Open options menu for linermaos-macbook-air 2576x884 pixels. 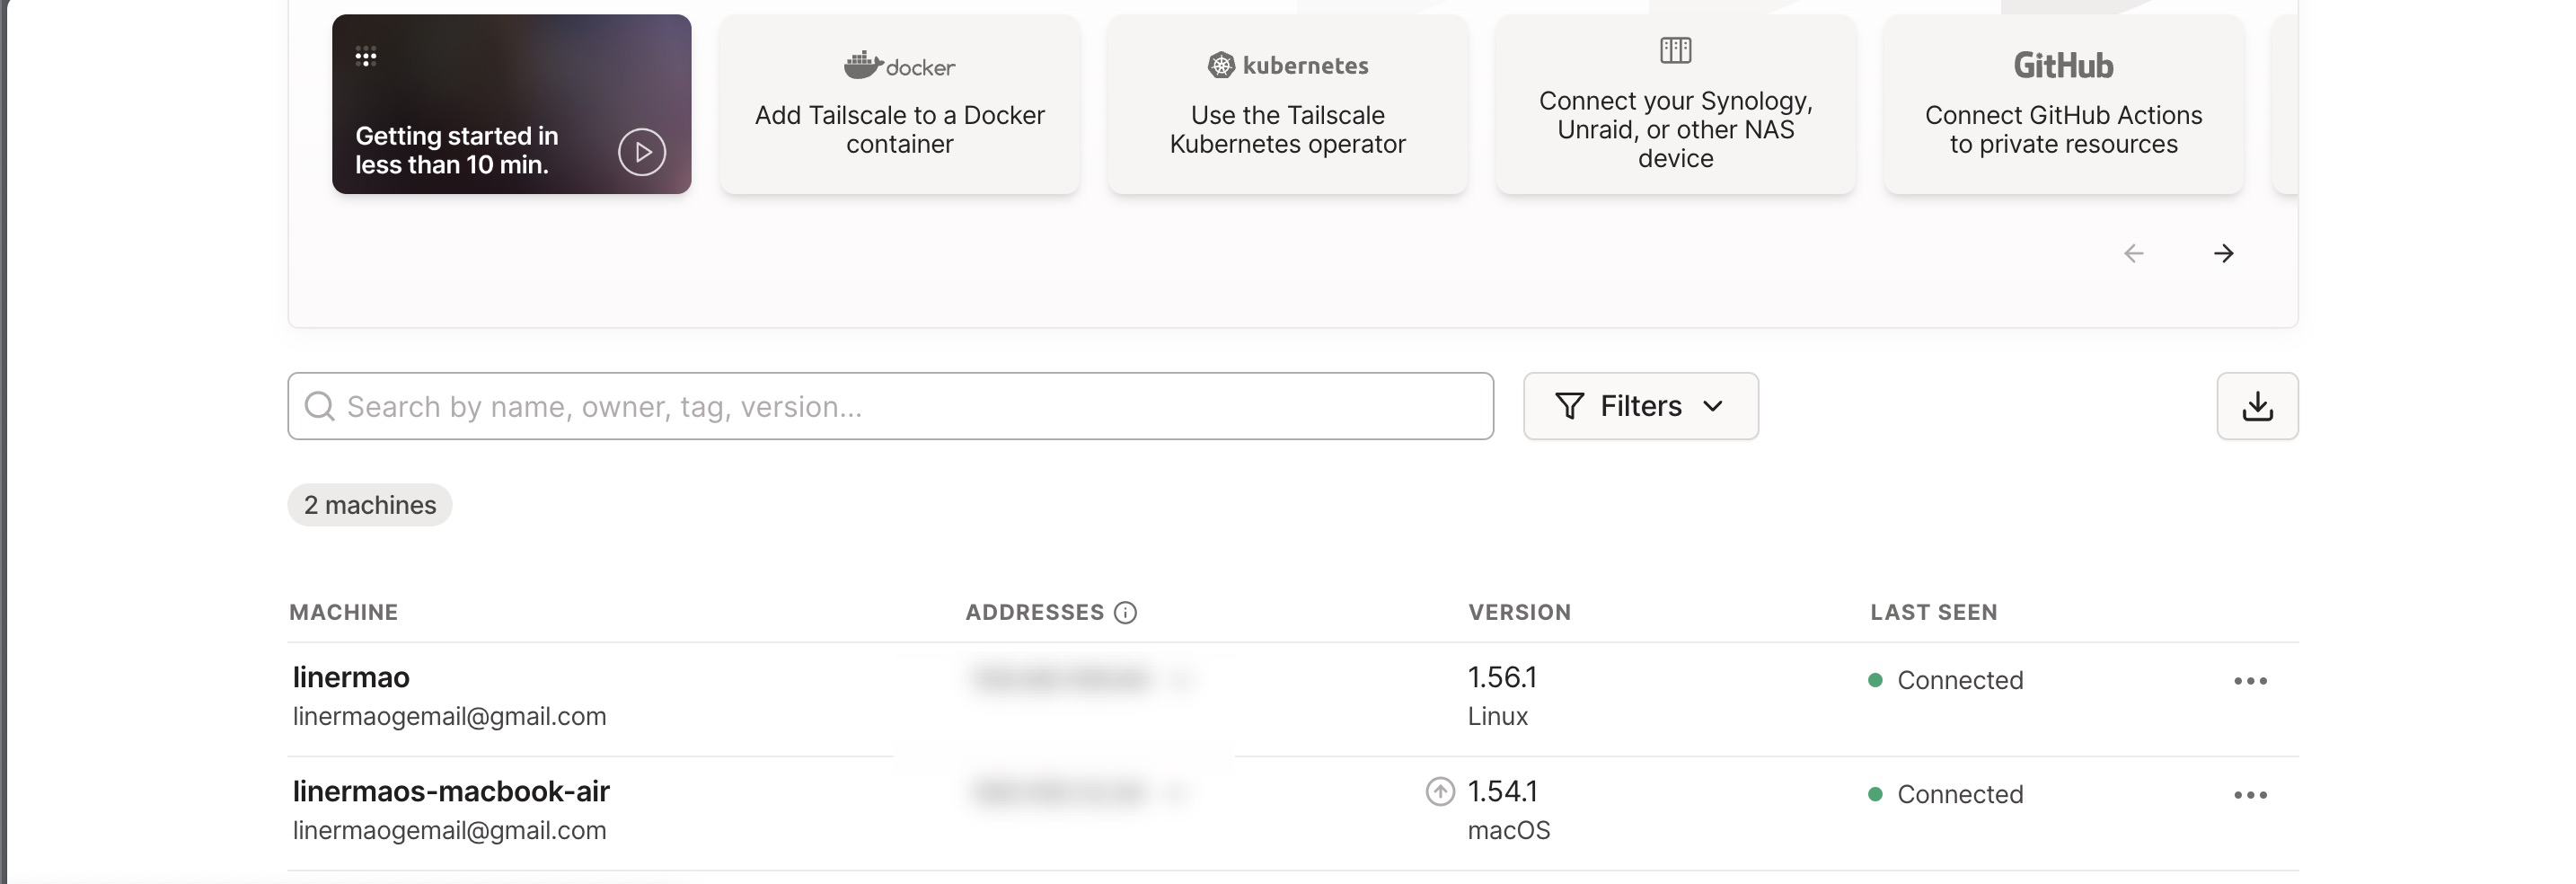point(2250,795)
